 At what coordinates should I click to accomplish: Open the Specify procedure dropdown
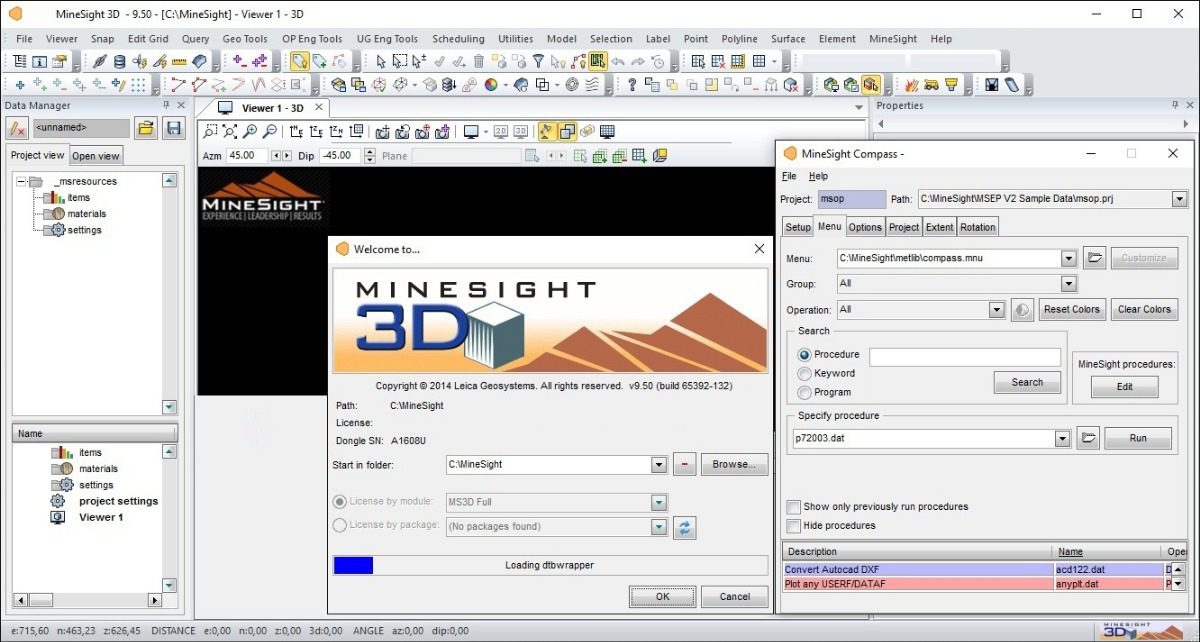pos(1062,438)
